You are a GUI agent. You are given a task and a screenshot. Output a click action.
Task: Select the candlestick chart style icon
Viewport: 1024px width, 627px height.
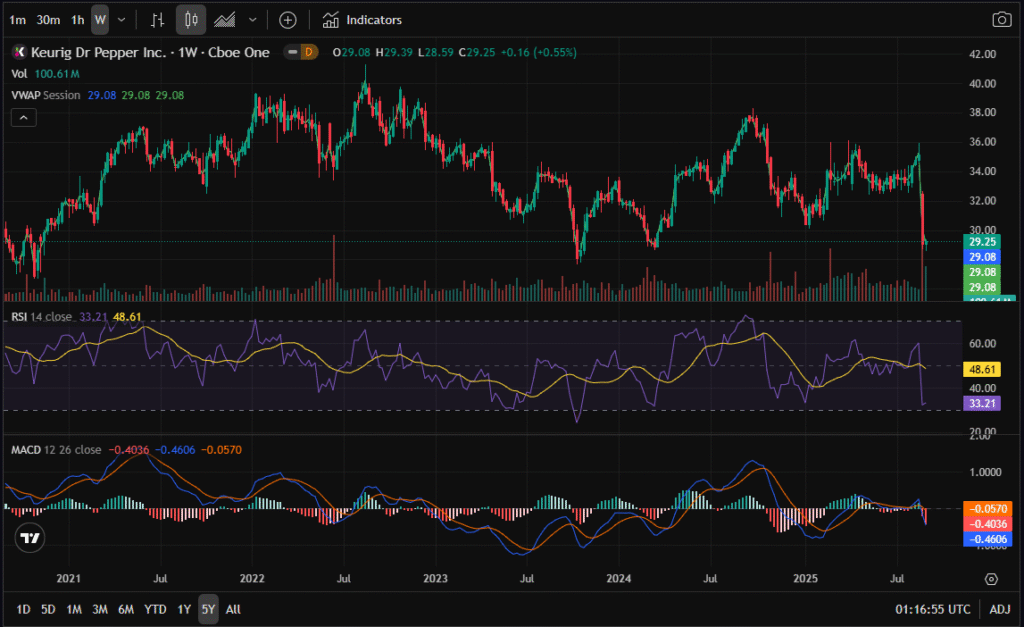tap(191, 20)
